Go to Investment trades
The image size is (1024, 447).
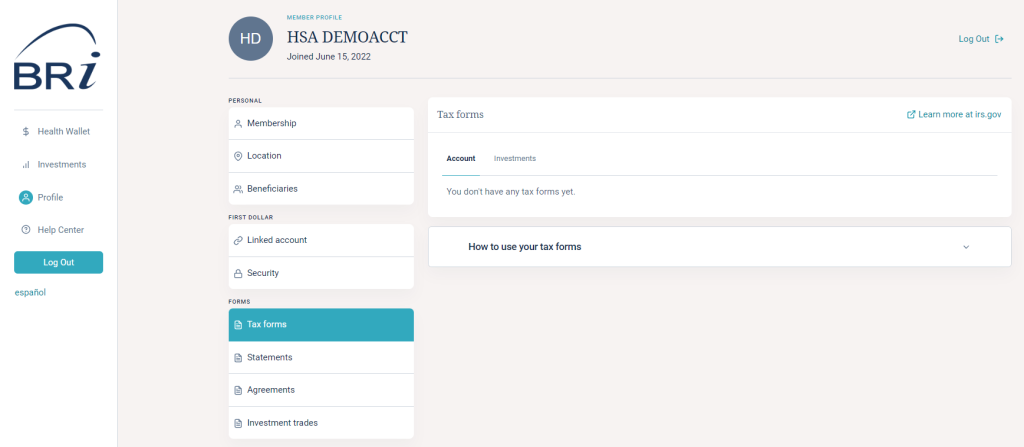[x=282, y=423]
